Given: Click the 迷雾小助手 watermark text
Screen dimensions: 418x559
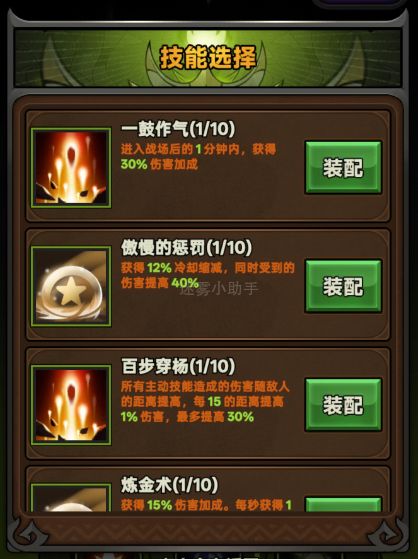Looking at the screenshot, I should [218, 289].
